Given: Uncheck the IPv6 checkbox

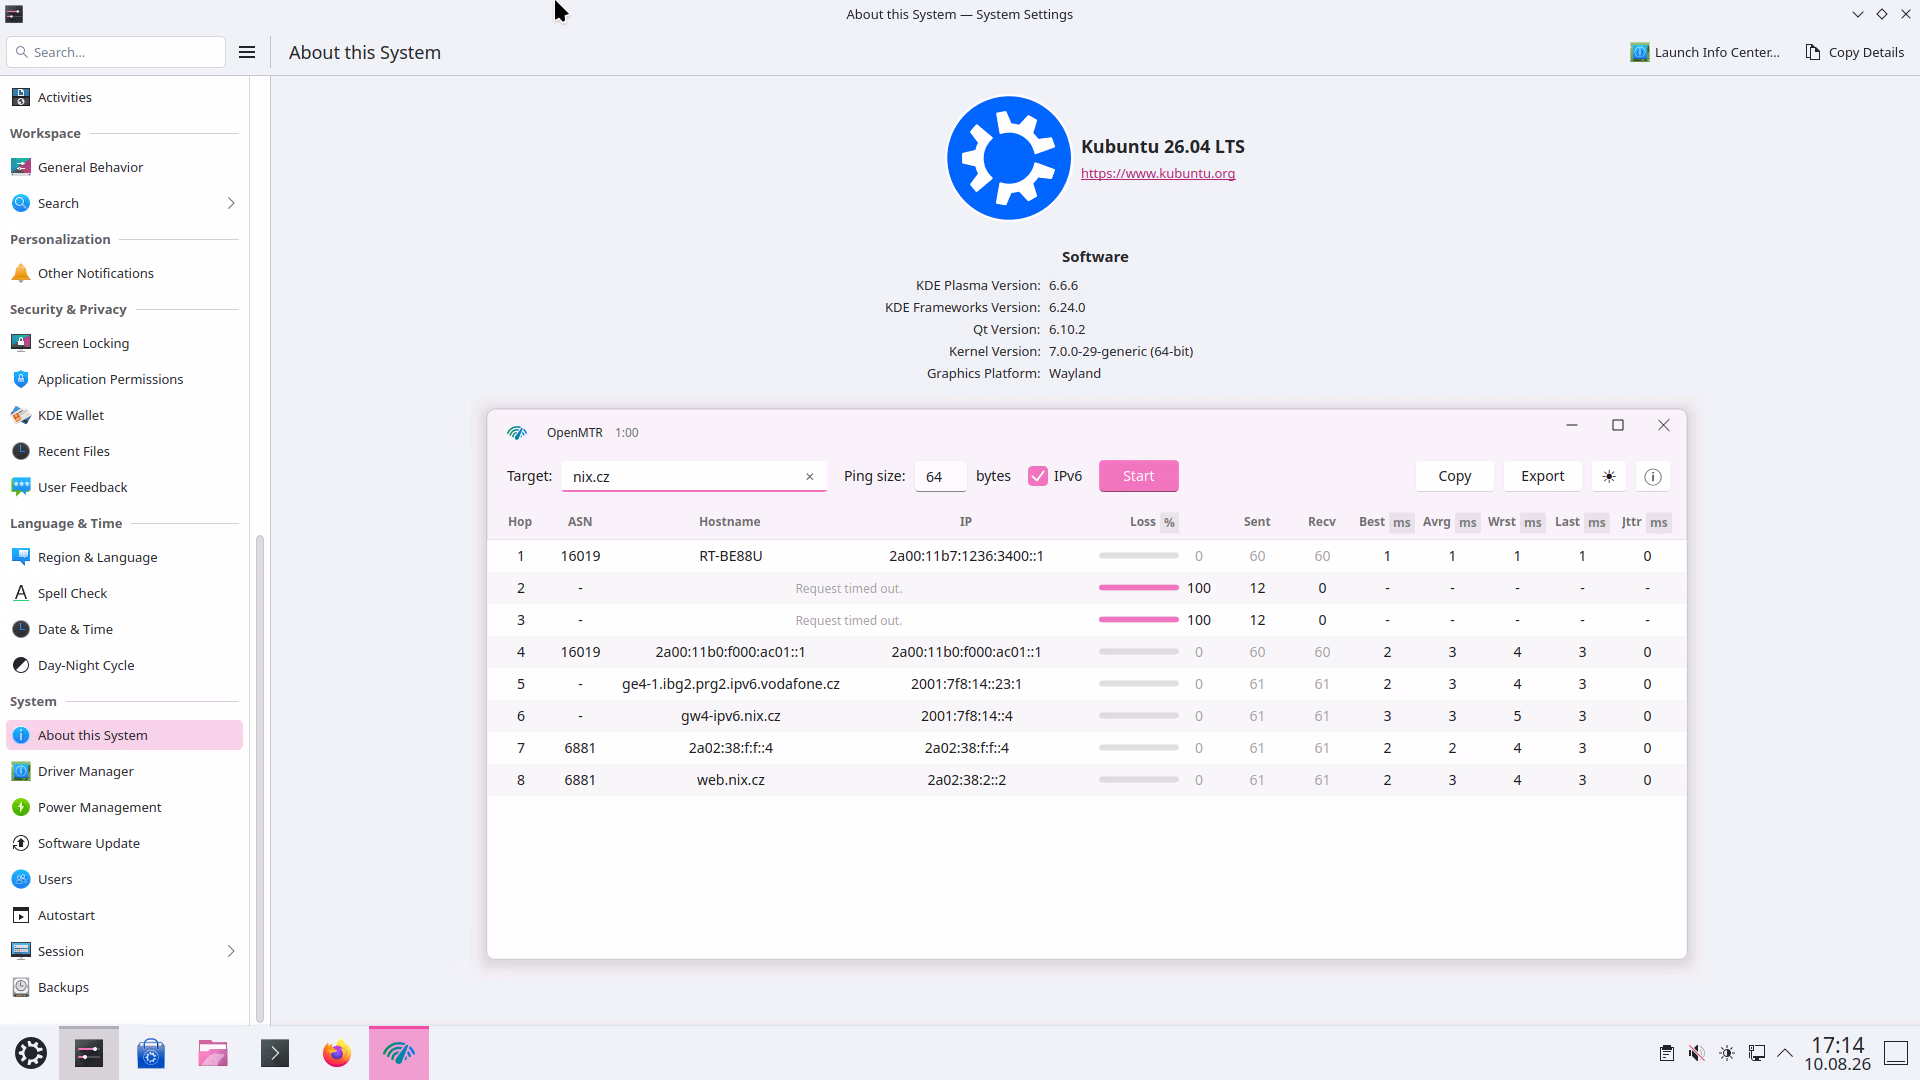Looking at the screenshot, I should tap(1038, 476).
